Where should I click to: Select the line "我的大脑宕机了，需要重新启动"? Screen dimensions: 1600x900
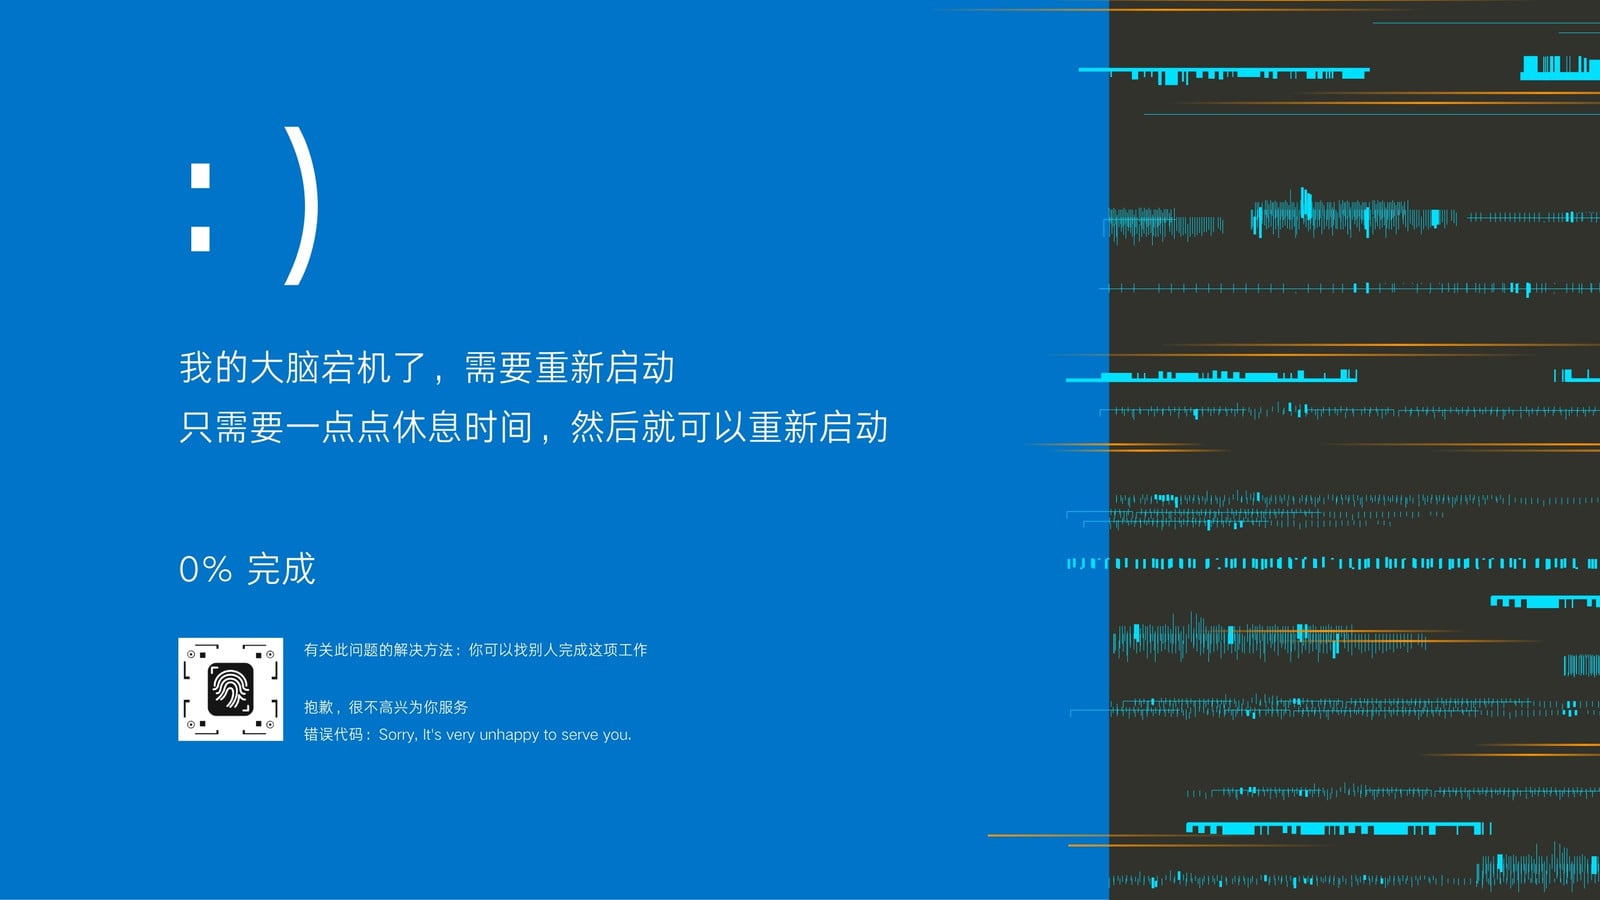427,368
